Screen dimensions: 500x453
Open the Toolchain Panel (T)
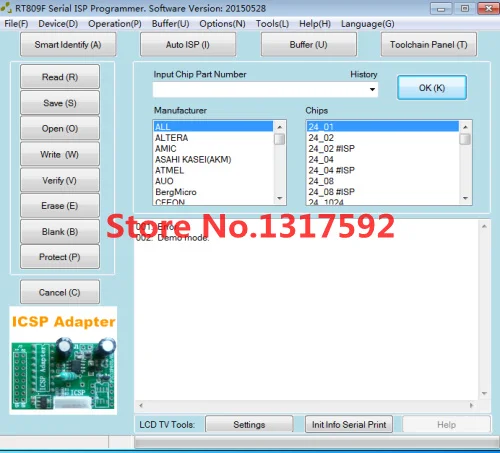click(429, 44)
